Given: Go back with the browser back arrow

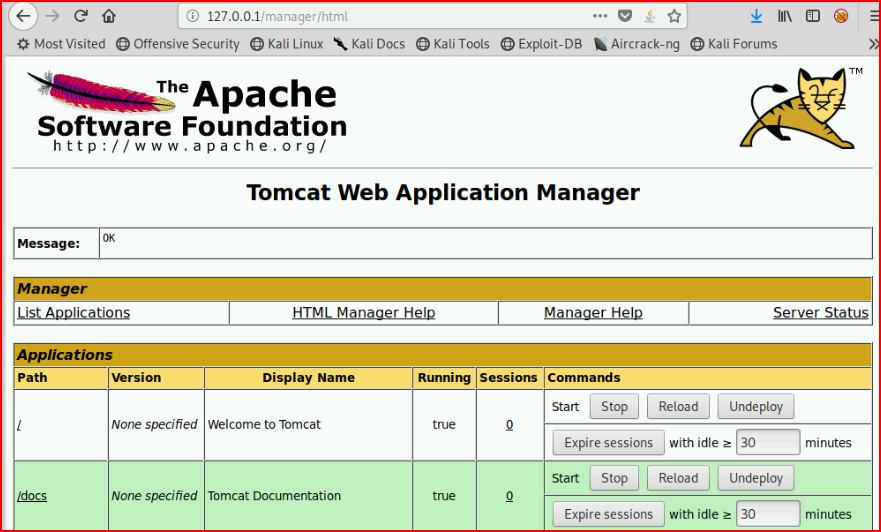Looking at the screenshot, I should tap(23, 16).
